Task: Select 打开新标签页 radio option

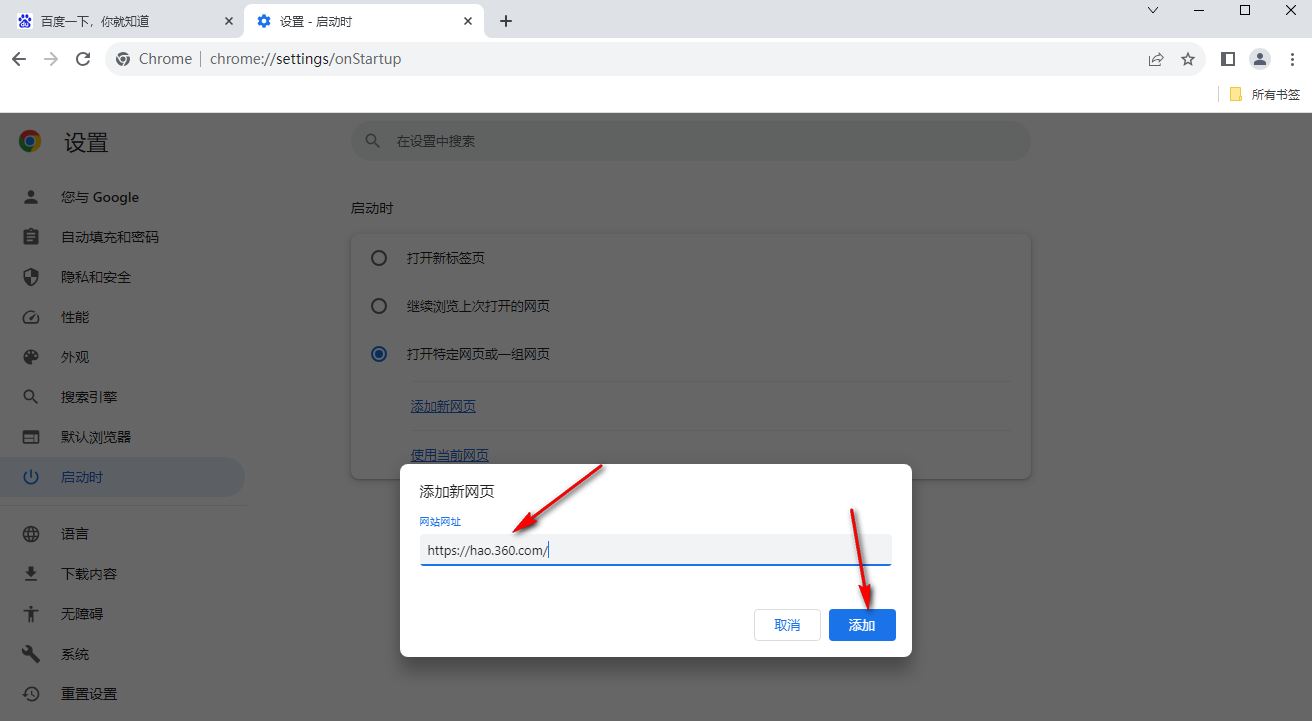Action: click(x=379, y=258)
